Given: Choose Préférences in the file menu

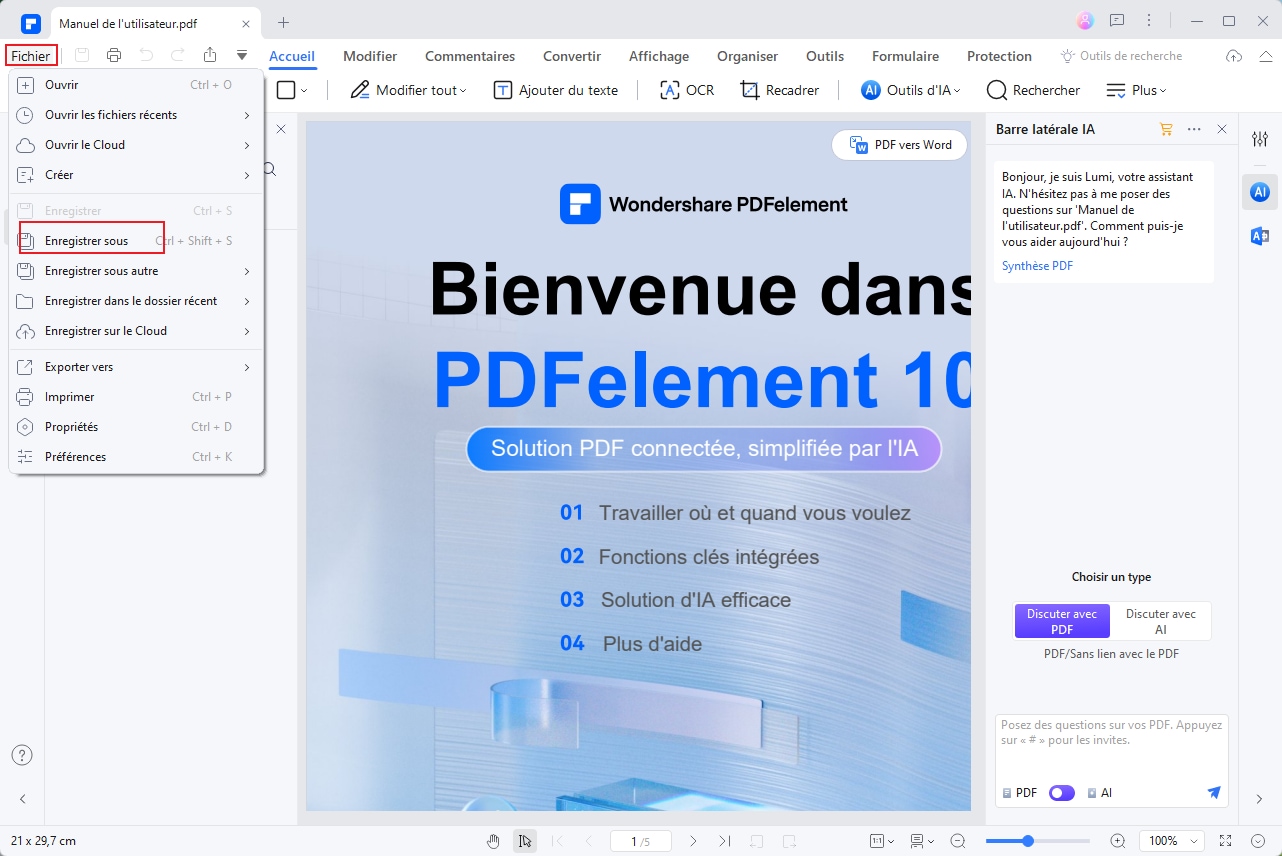Looking at the screenshot, I should [x=136, y=457].
